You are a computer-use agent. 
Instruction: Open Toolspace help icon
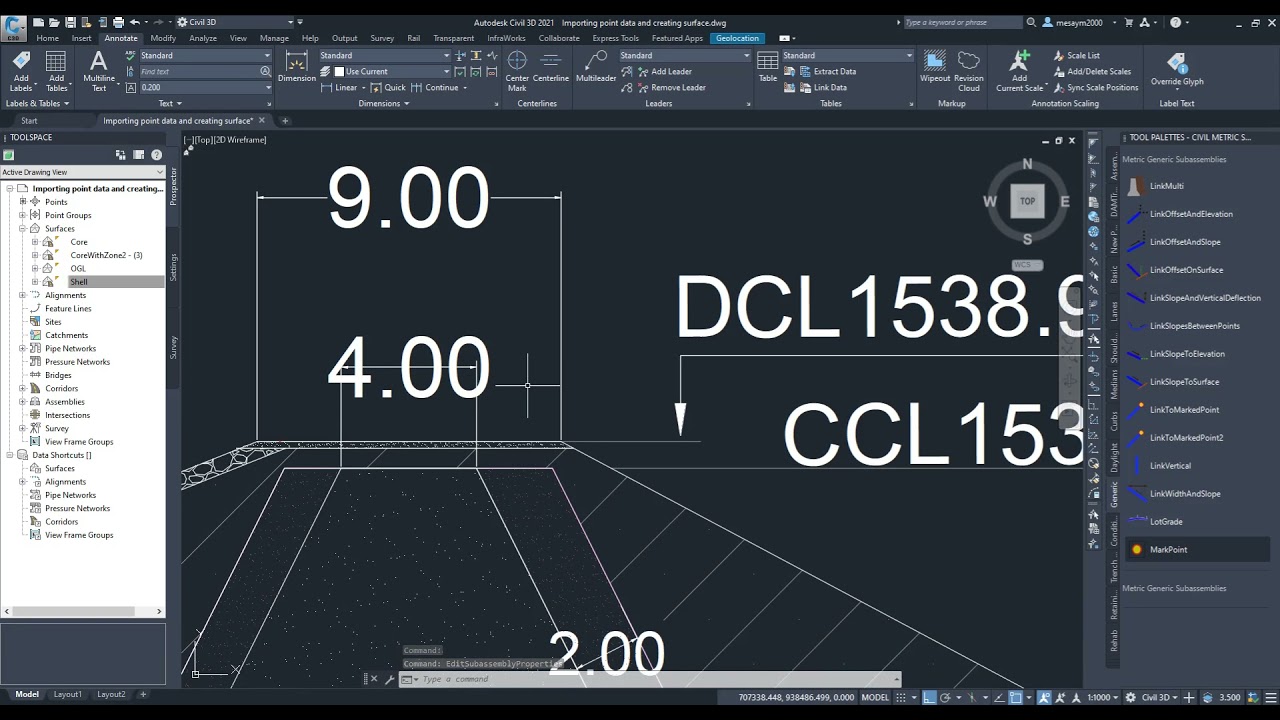click(x=156, y=155)
